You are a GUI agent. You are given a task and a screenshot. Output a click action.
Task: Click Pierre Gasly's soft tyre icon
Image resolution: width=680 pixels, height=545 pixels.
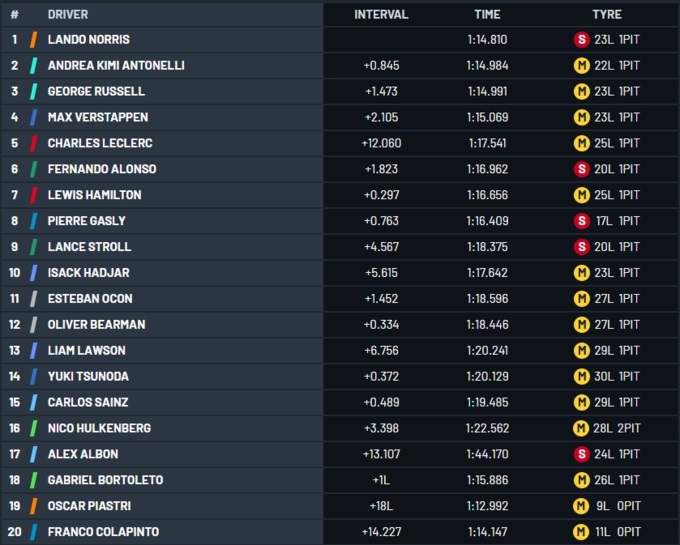[579, 221]
